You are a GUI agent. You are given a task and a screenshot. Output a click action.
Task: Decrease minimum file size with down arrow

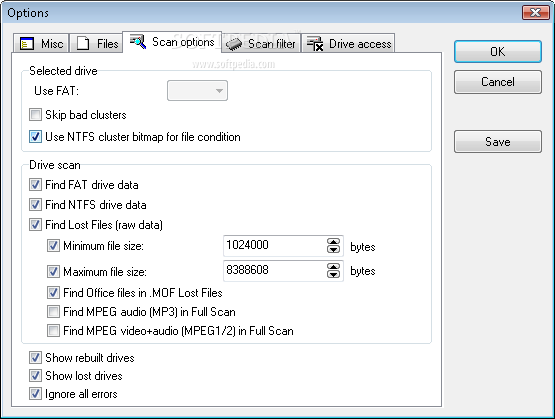[333, 249]
